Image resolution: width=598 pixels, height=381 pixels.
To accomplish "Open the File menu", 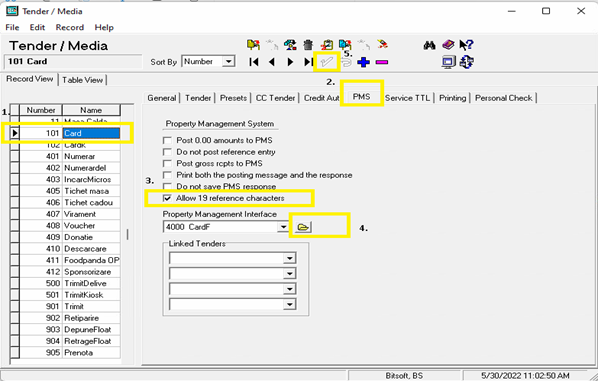I will [x=12, y=27].
